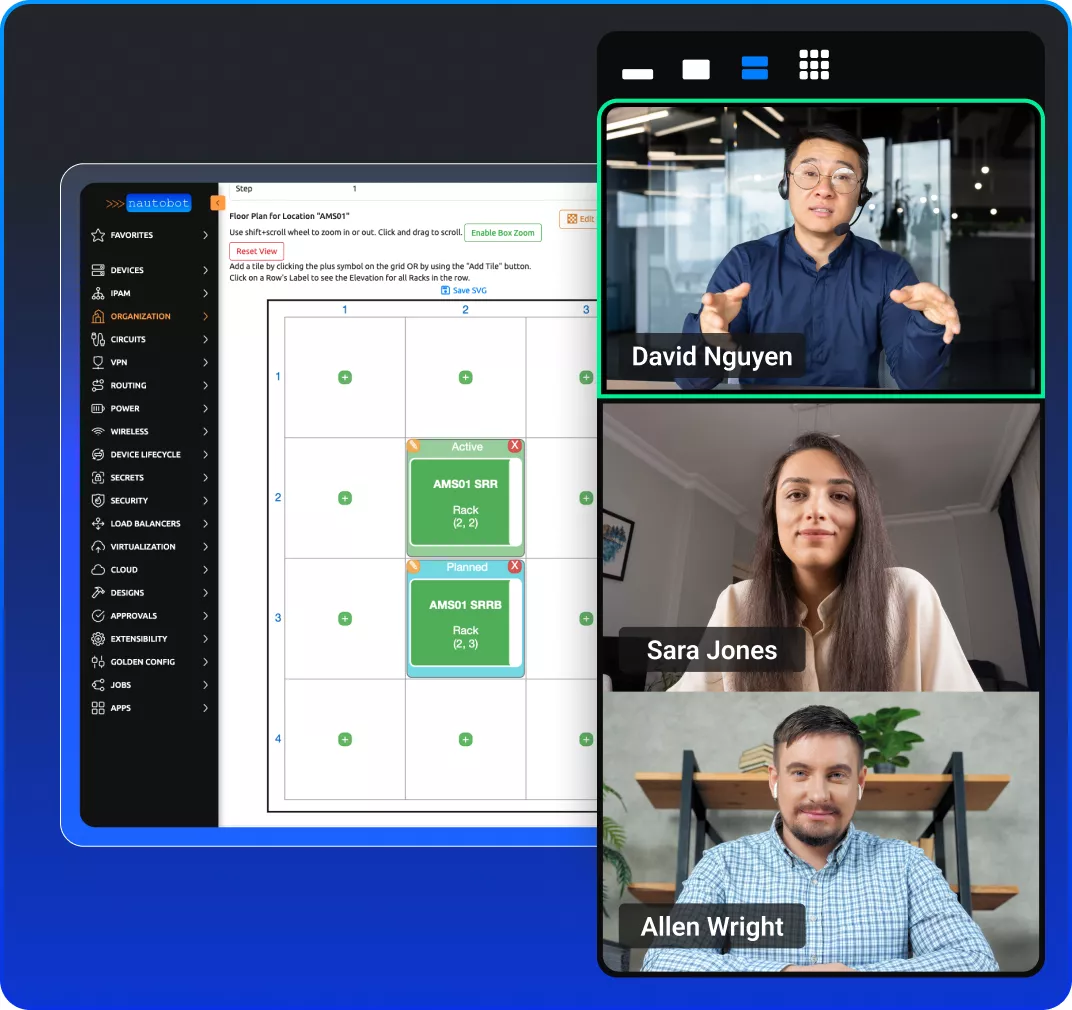Click the Golden Config icon

[98, 662]
